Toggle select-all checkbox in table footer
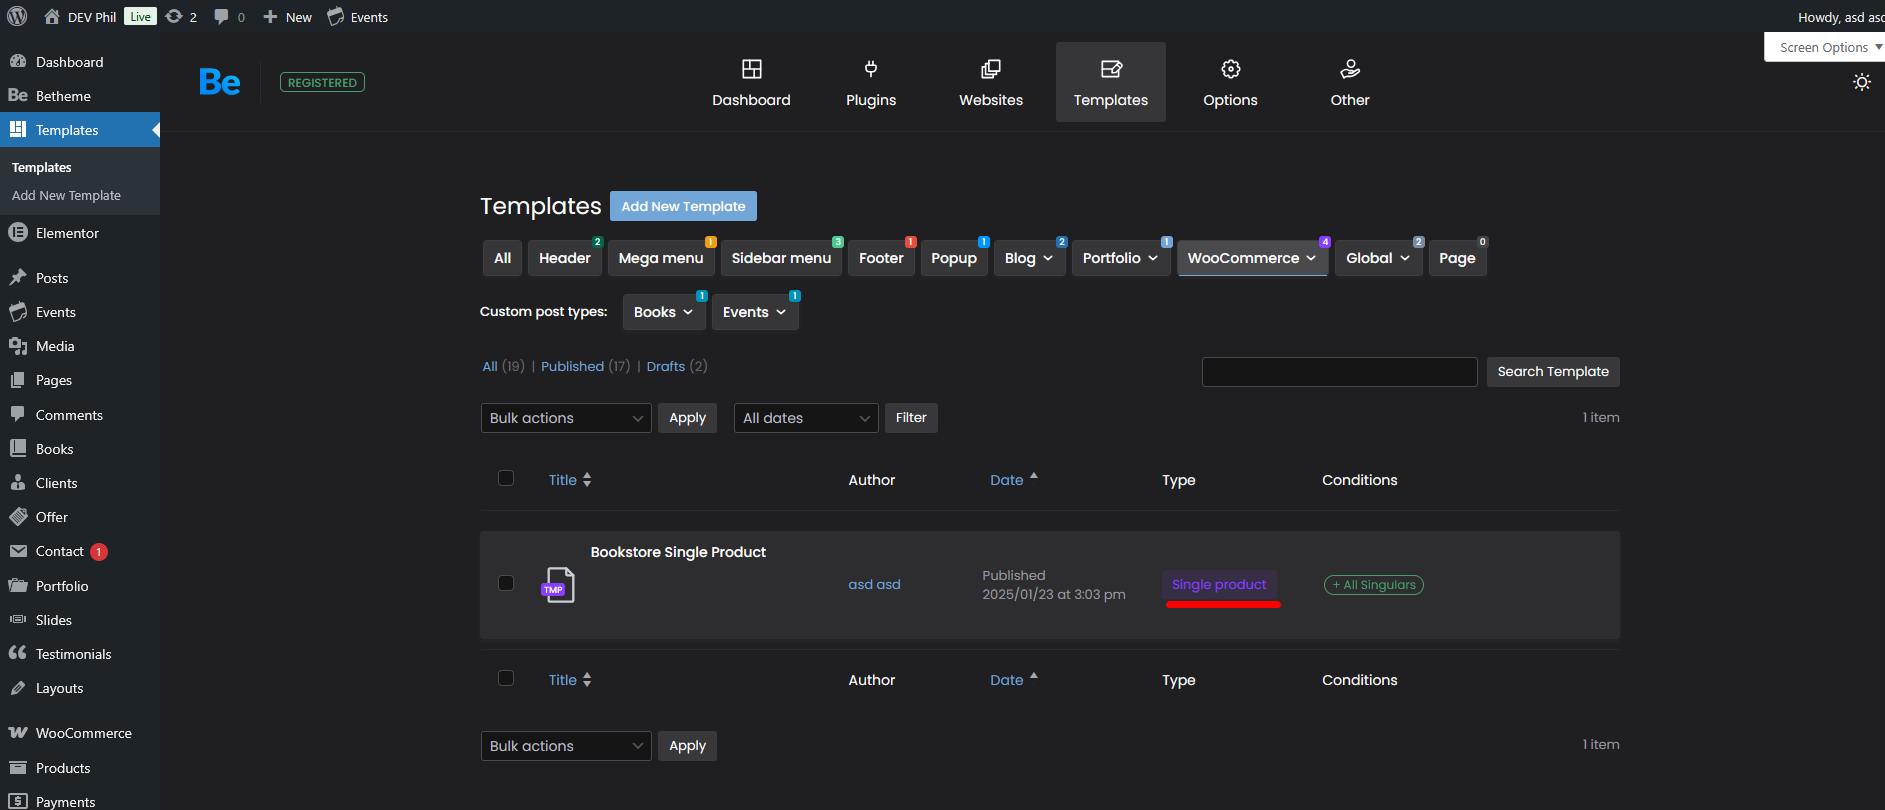The width and height of the screenshot is (1885, 810). (x=506, y=678)
